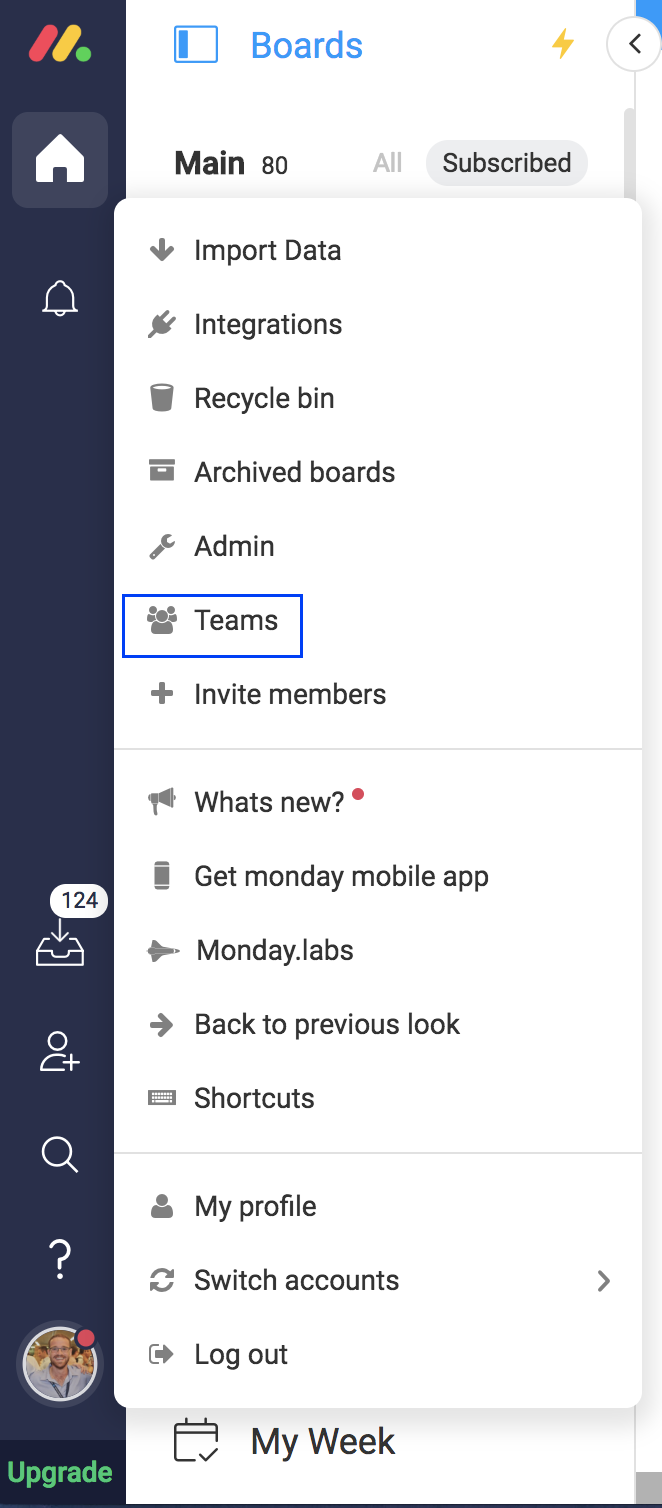The width and height of the screenshot is (662, 1508).
Task: Open the search magnifier icon
Action: tap(60, 1155)
